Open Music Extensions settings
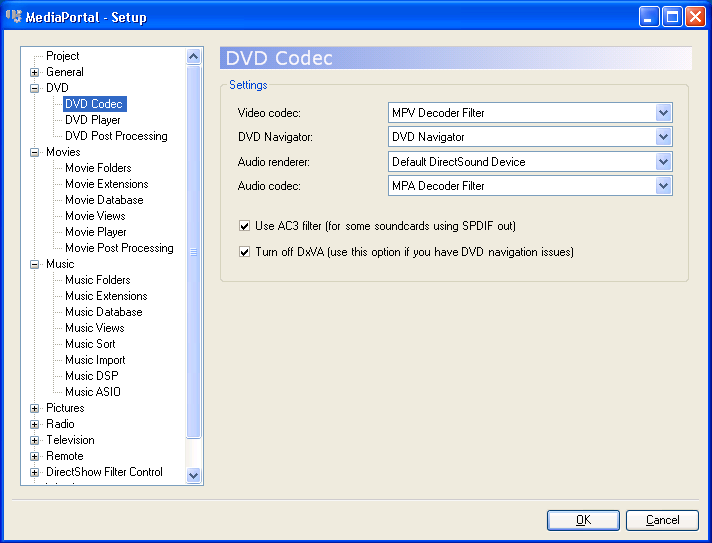Image resolution: width=712 pixels, height=543 pixels. pos(106,296)
